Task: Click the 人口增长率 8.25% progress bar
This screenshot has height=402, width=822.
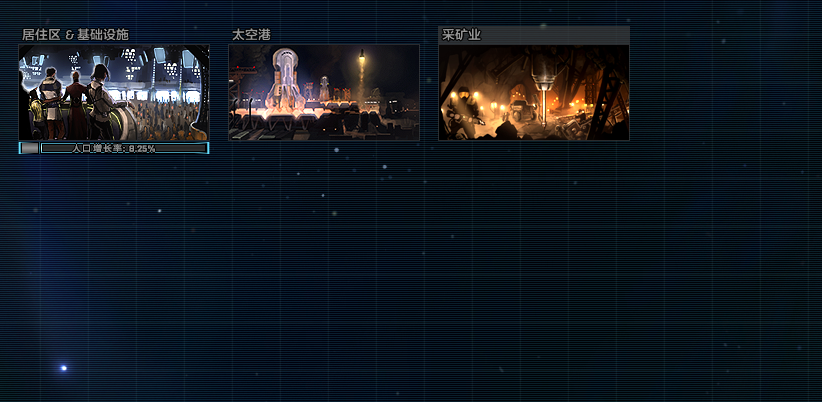Action: (x=124, y=148)
